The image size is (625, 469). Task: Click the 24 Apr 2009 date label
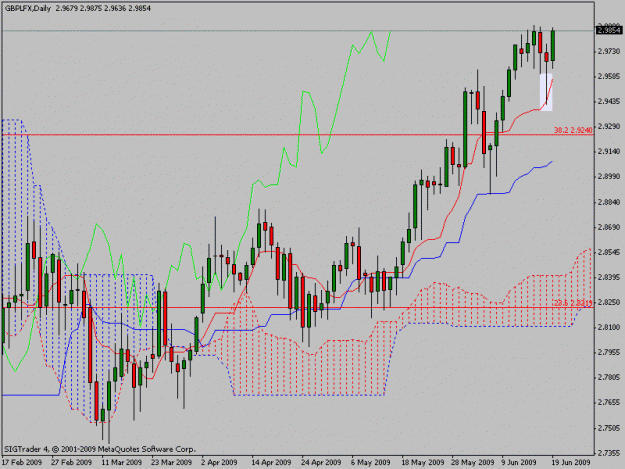point(321,463)
